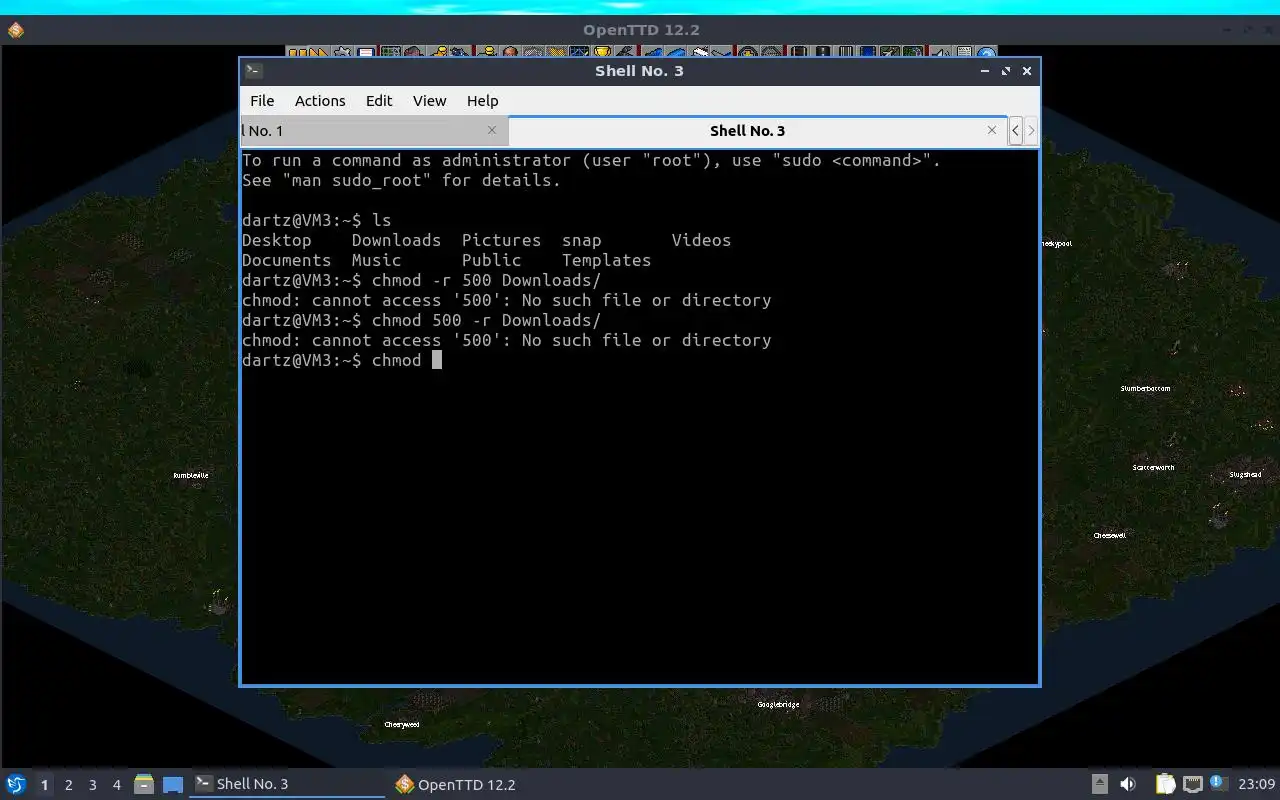
Task: Click the Cheesewell town label on the map
Action: point(1109,535)
